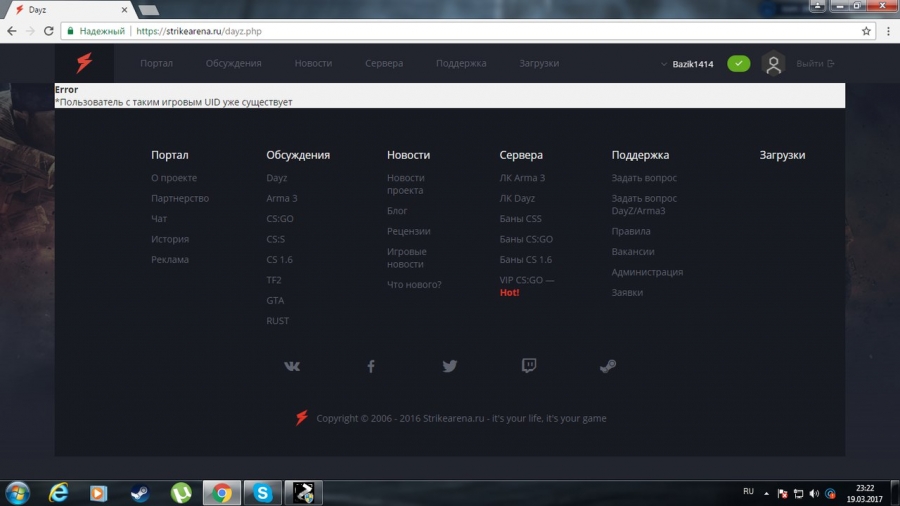Switch to Chrome in the taskbar
Viewport: 900px width, 506px height.
(222, 493)
